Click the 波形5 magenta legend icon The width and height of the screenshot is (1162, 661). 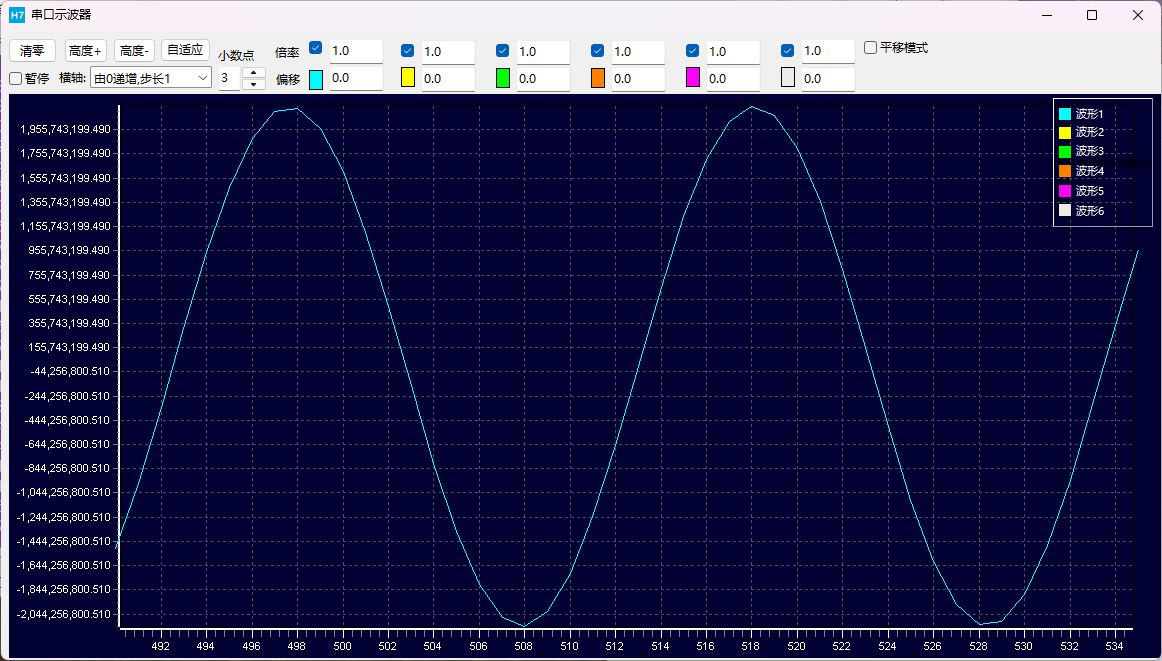click(x=1065, y=191)
